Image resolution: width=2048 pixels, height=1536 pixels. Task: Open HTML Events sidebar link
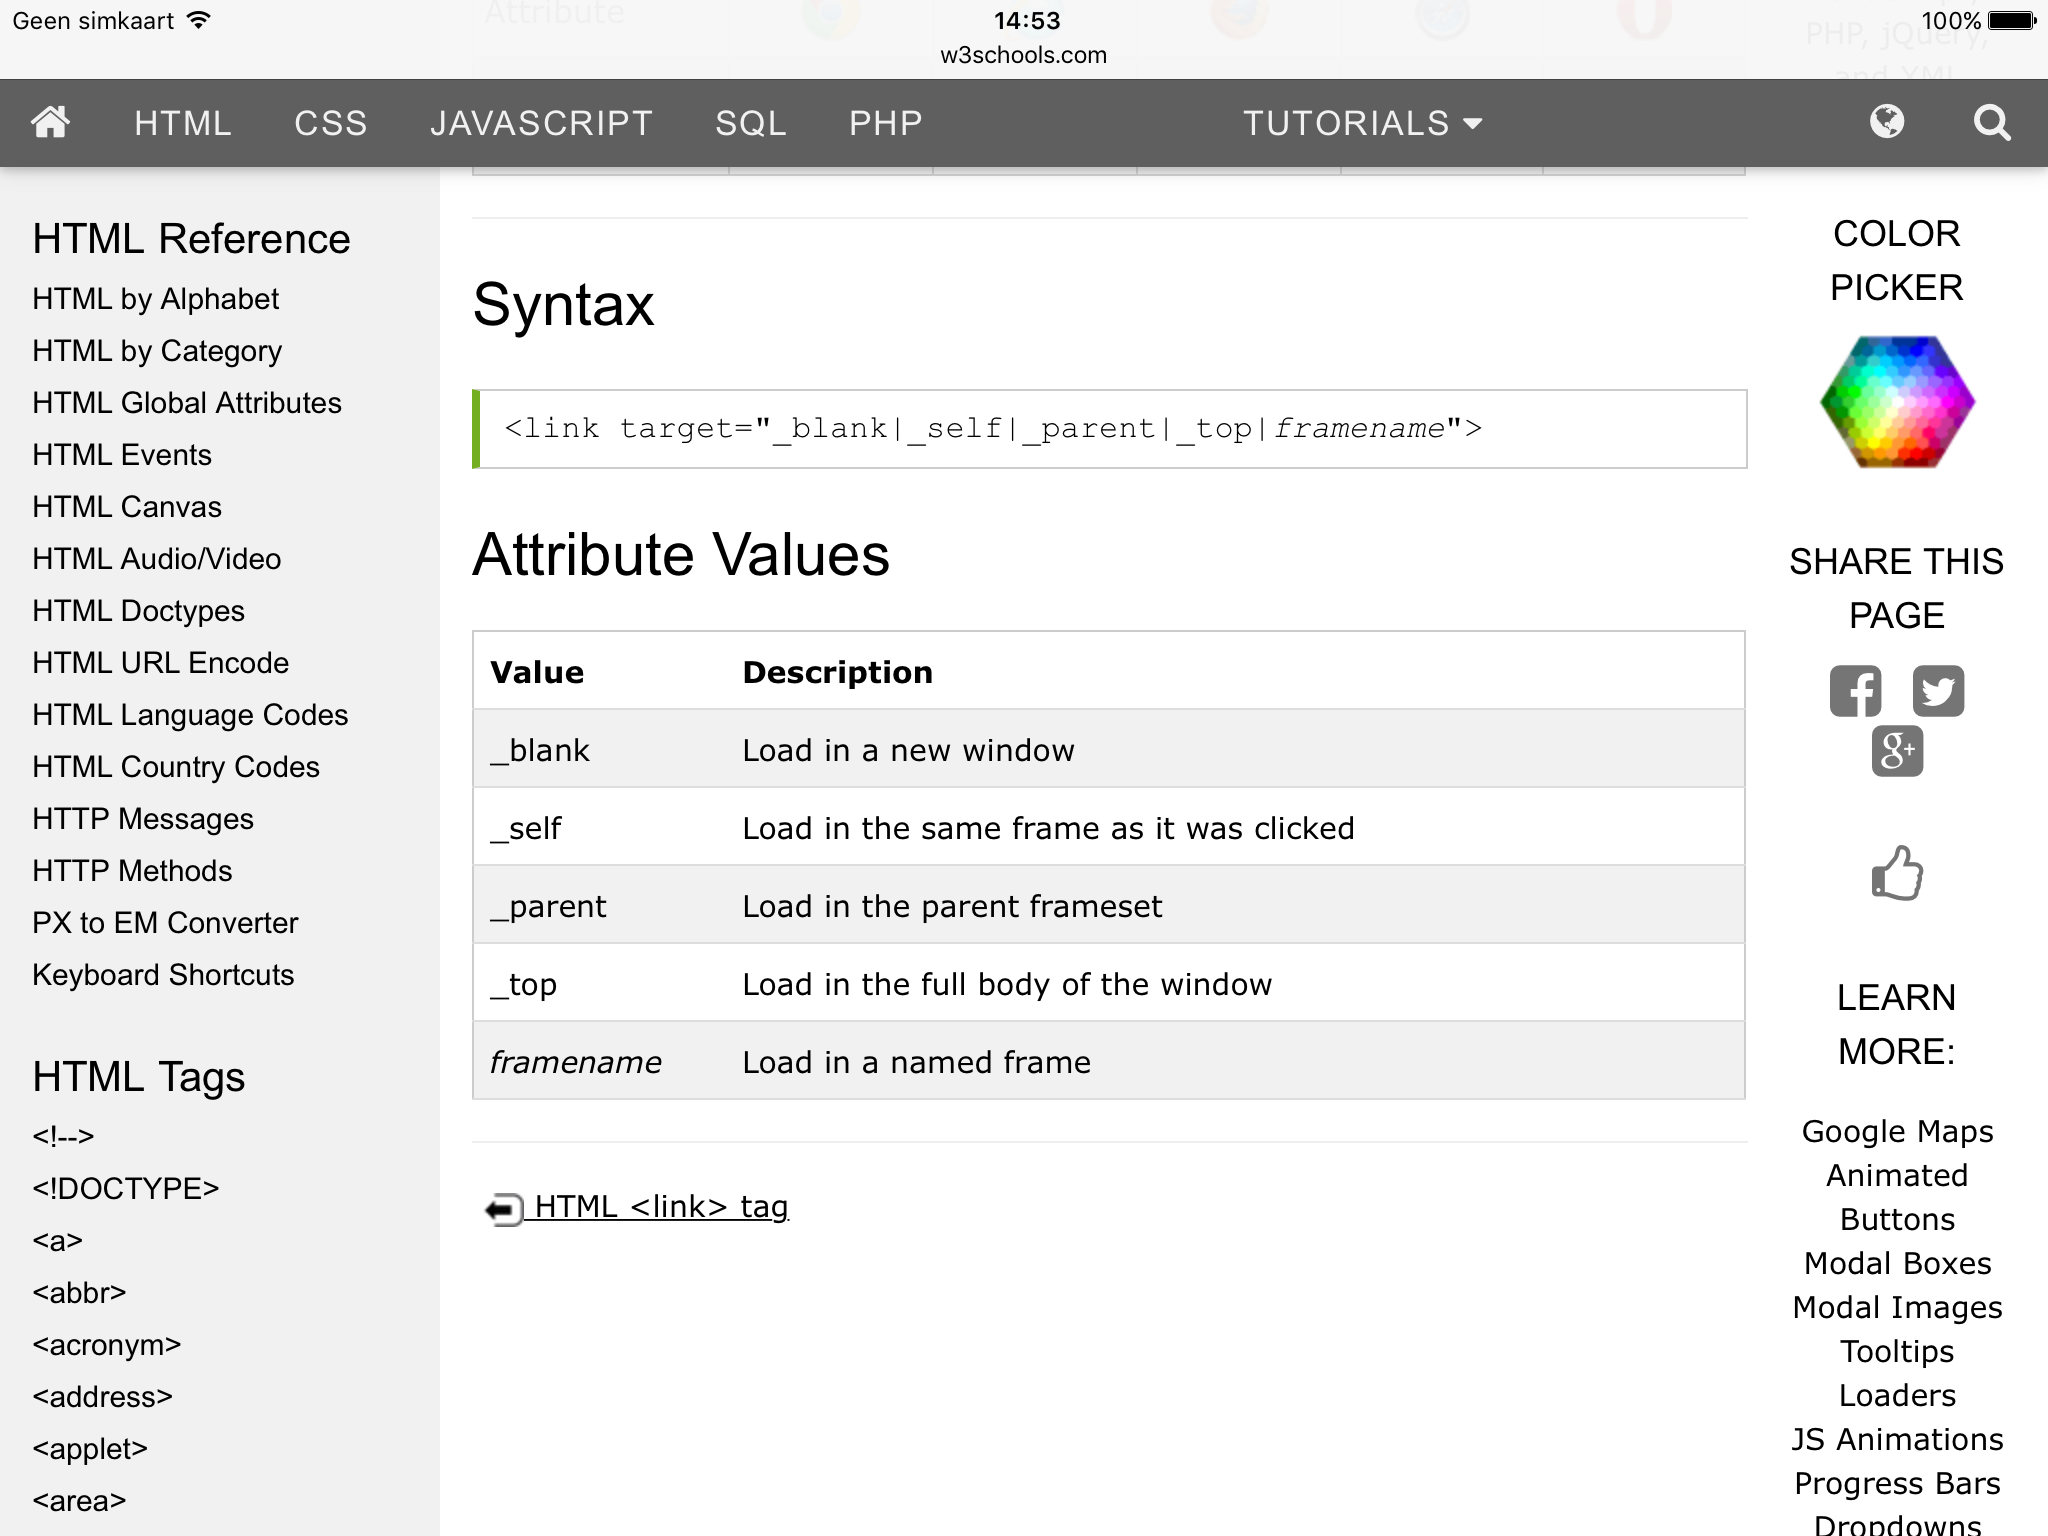122,455
